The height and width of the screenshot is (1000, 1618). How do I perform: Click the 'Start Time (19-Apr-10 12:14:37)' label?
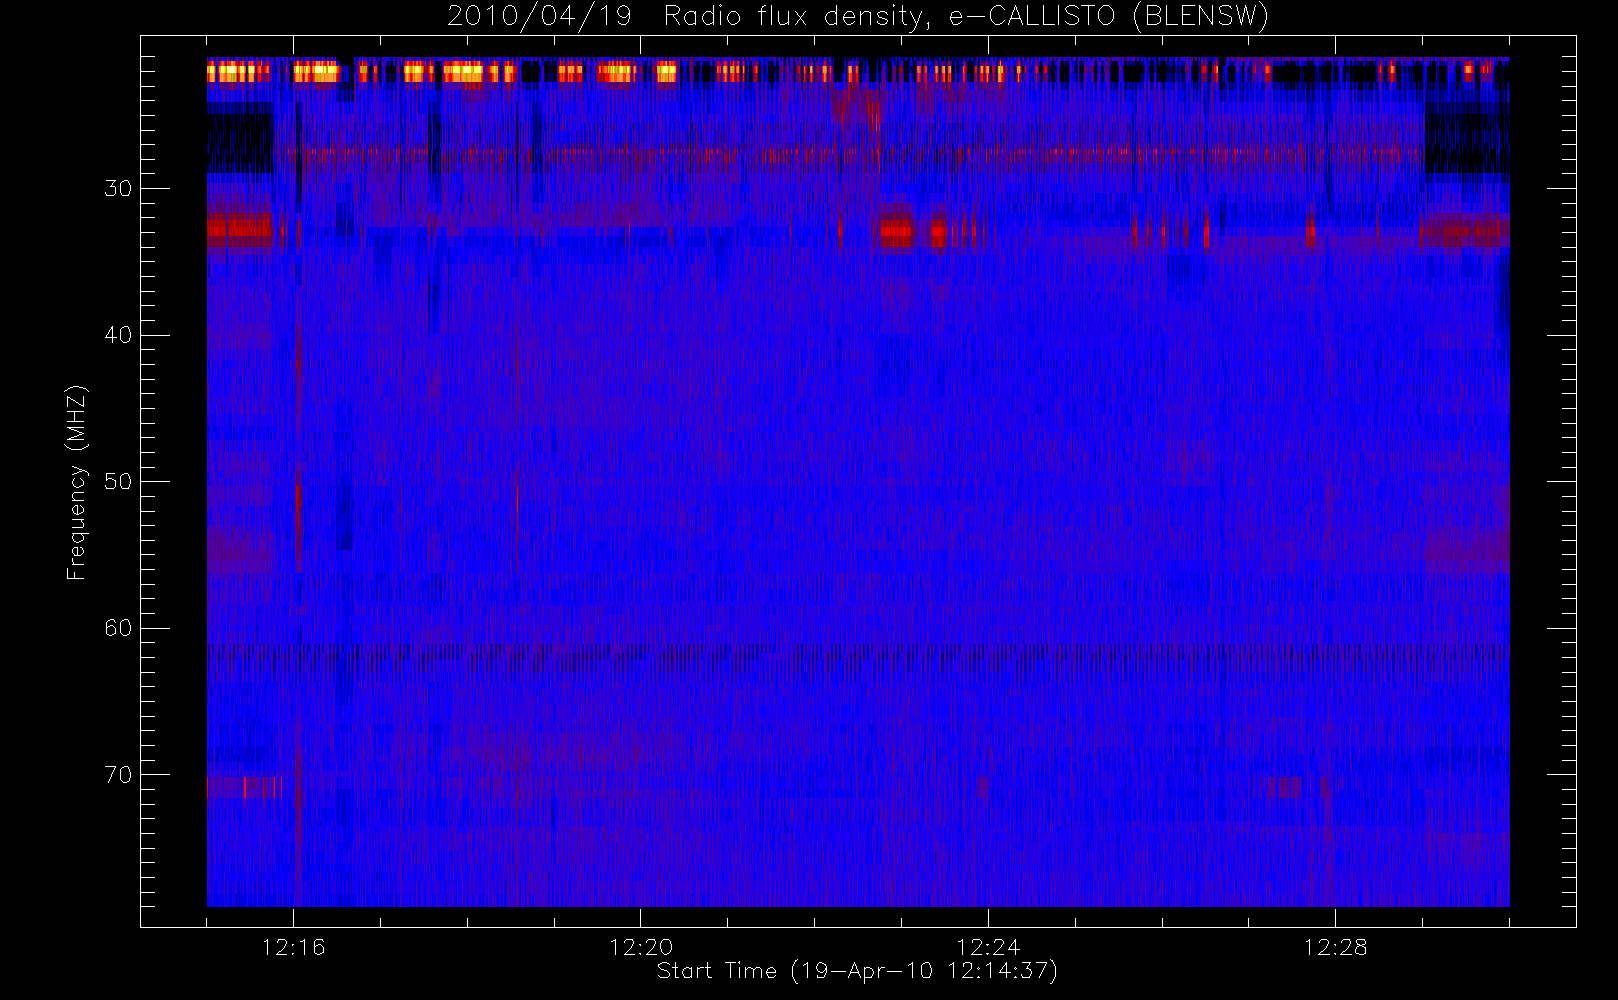pyautogui.click(x=857, y=971)
